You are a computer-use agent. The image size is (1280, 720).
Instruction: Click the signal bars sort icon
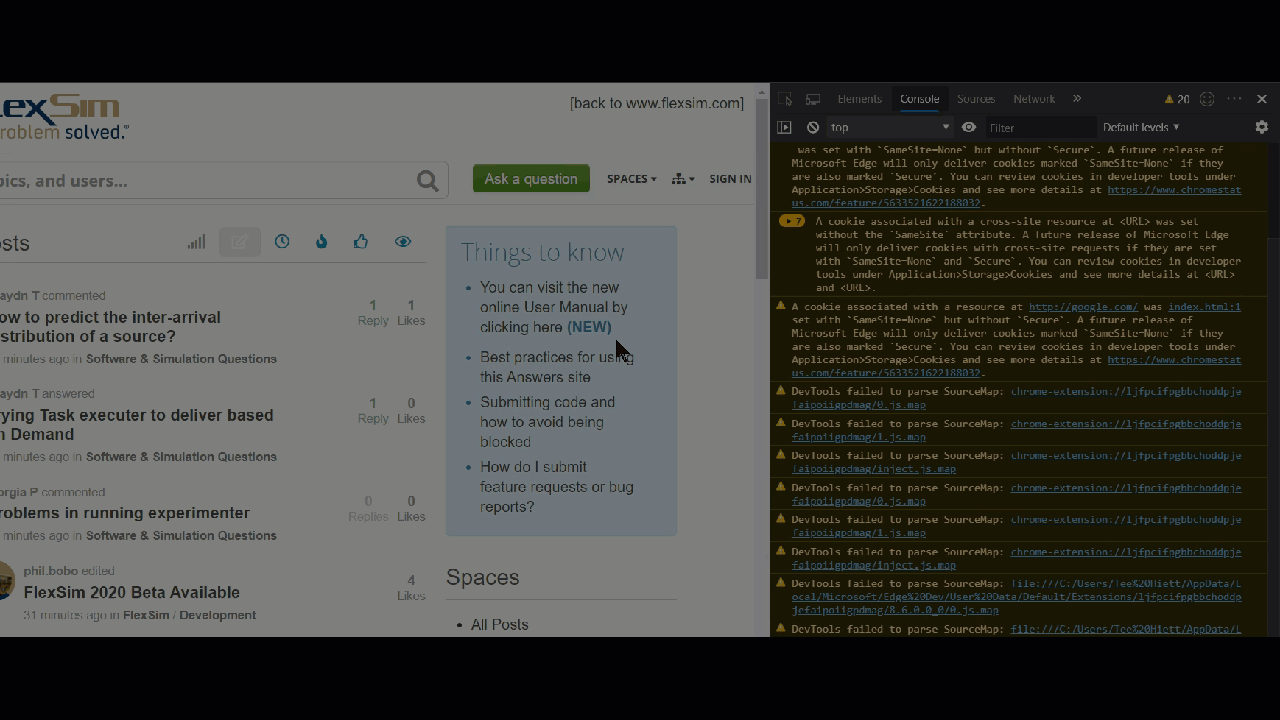196,242
